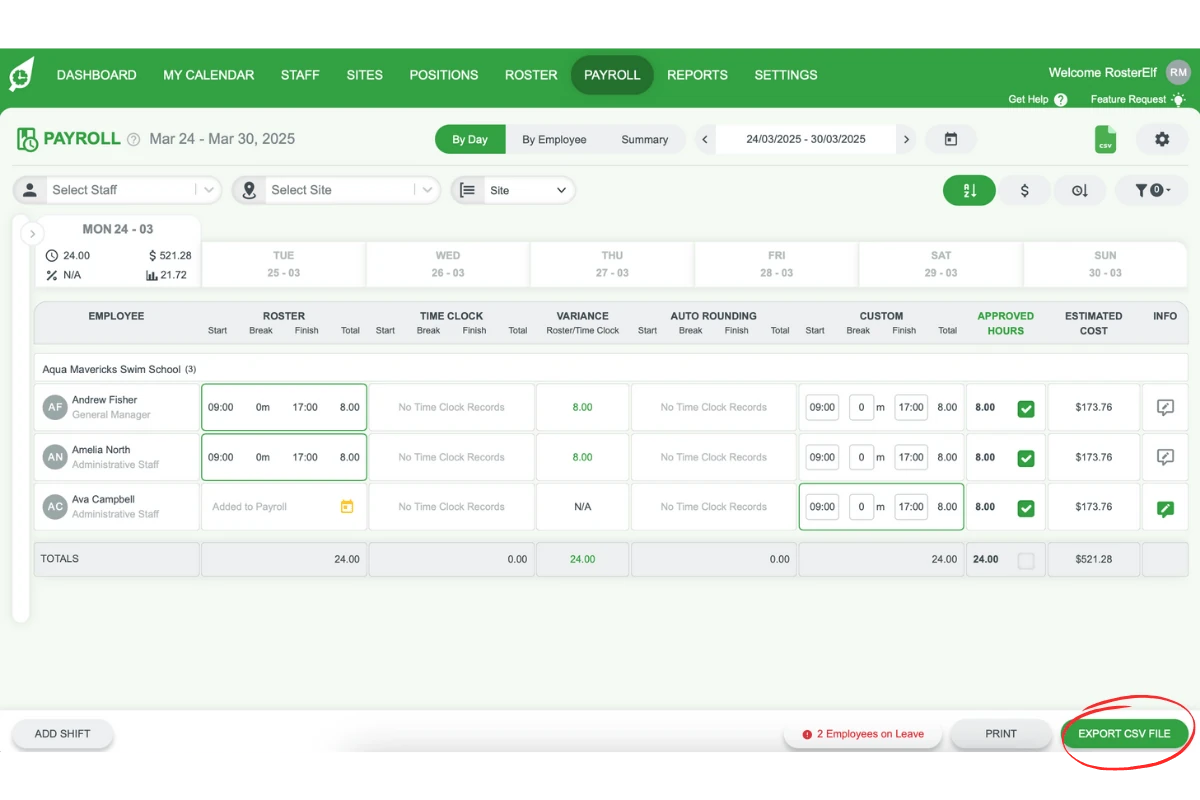Open the Dashboard menu
This screenshot has height=800, width=1200.
96,75
